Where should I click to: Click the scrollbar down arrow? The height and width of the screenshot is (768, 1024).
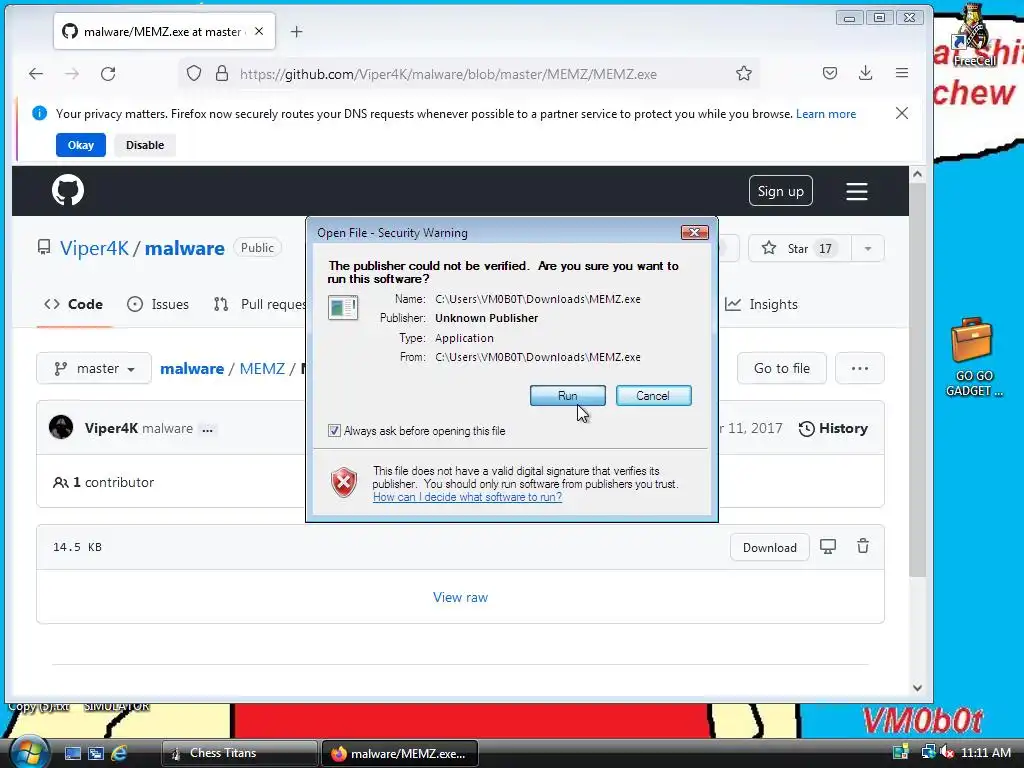coord(918,688)
